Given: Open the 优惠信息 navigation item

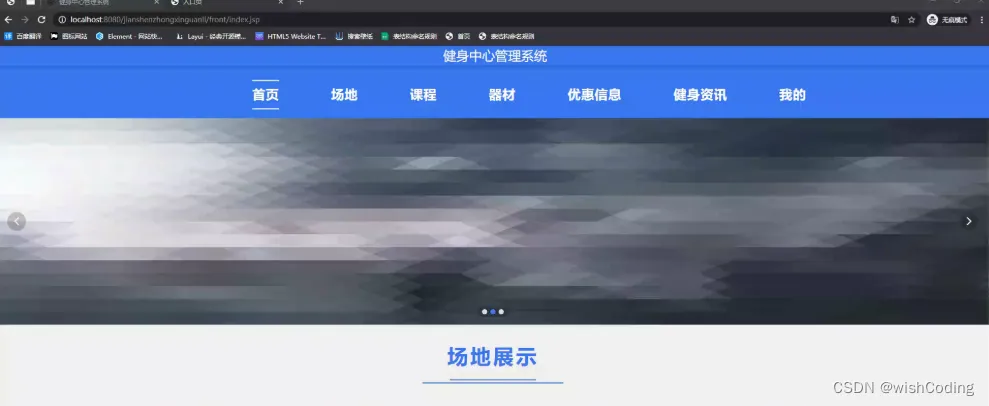Looking at the screenshot, I should (594, 95).
